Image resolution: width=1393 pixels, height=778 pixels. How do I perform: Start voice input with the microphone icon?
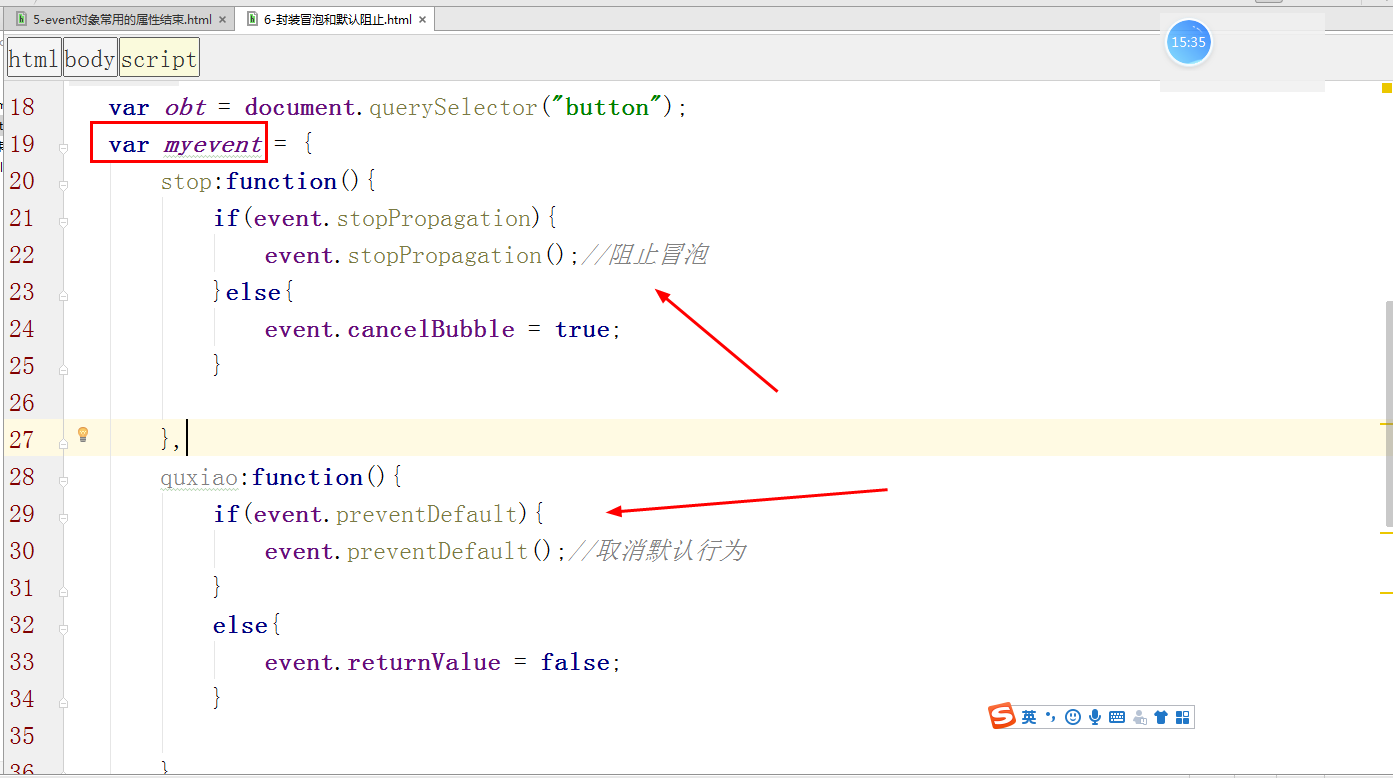(1094, 716)
